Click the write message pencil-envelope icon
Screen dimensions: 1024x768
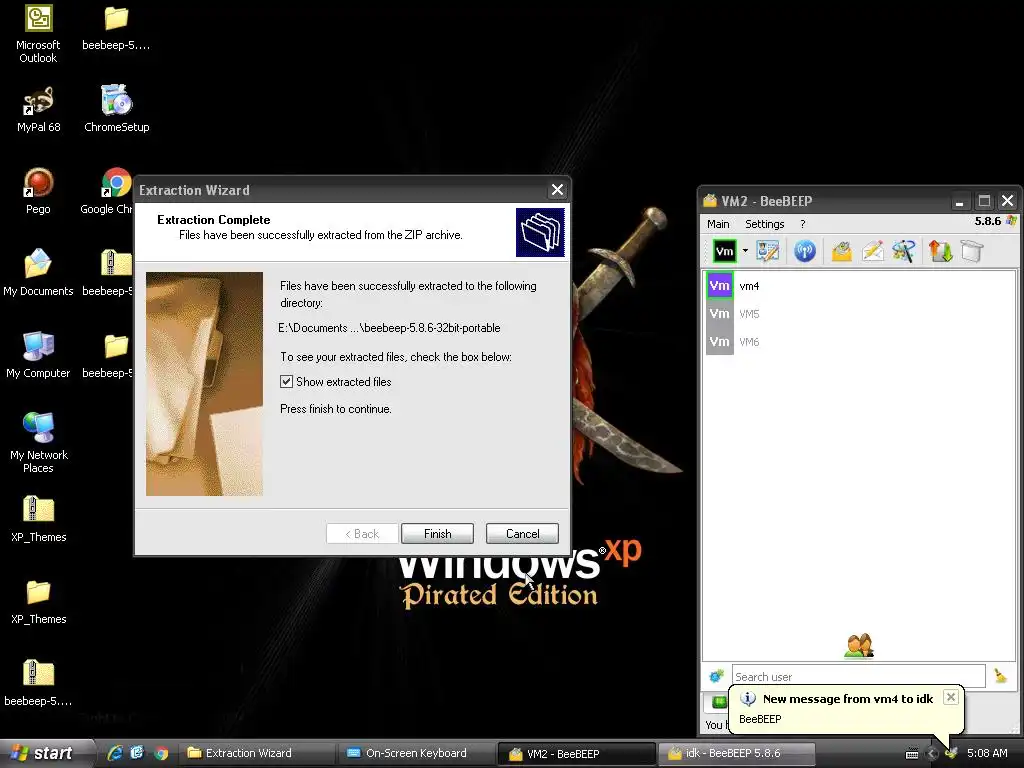[873, 251]
